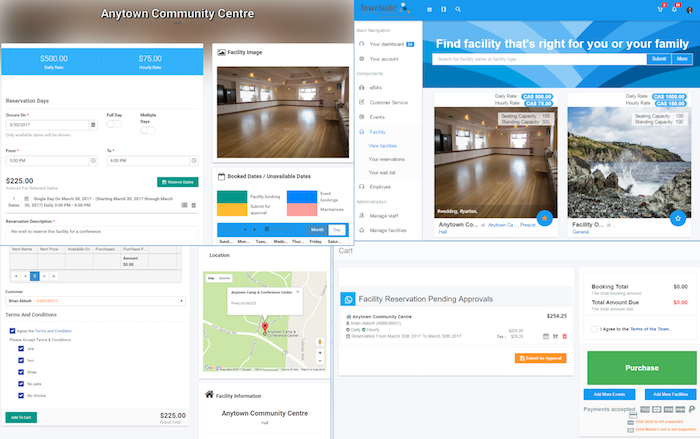Uncheck the 'No Smoke' checkbox
This screenshot has width=700, height=439.
pos(21,395)
